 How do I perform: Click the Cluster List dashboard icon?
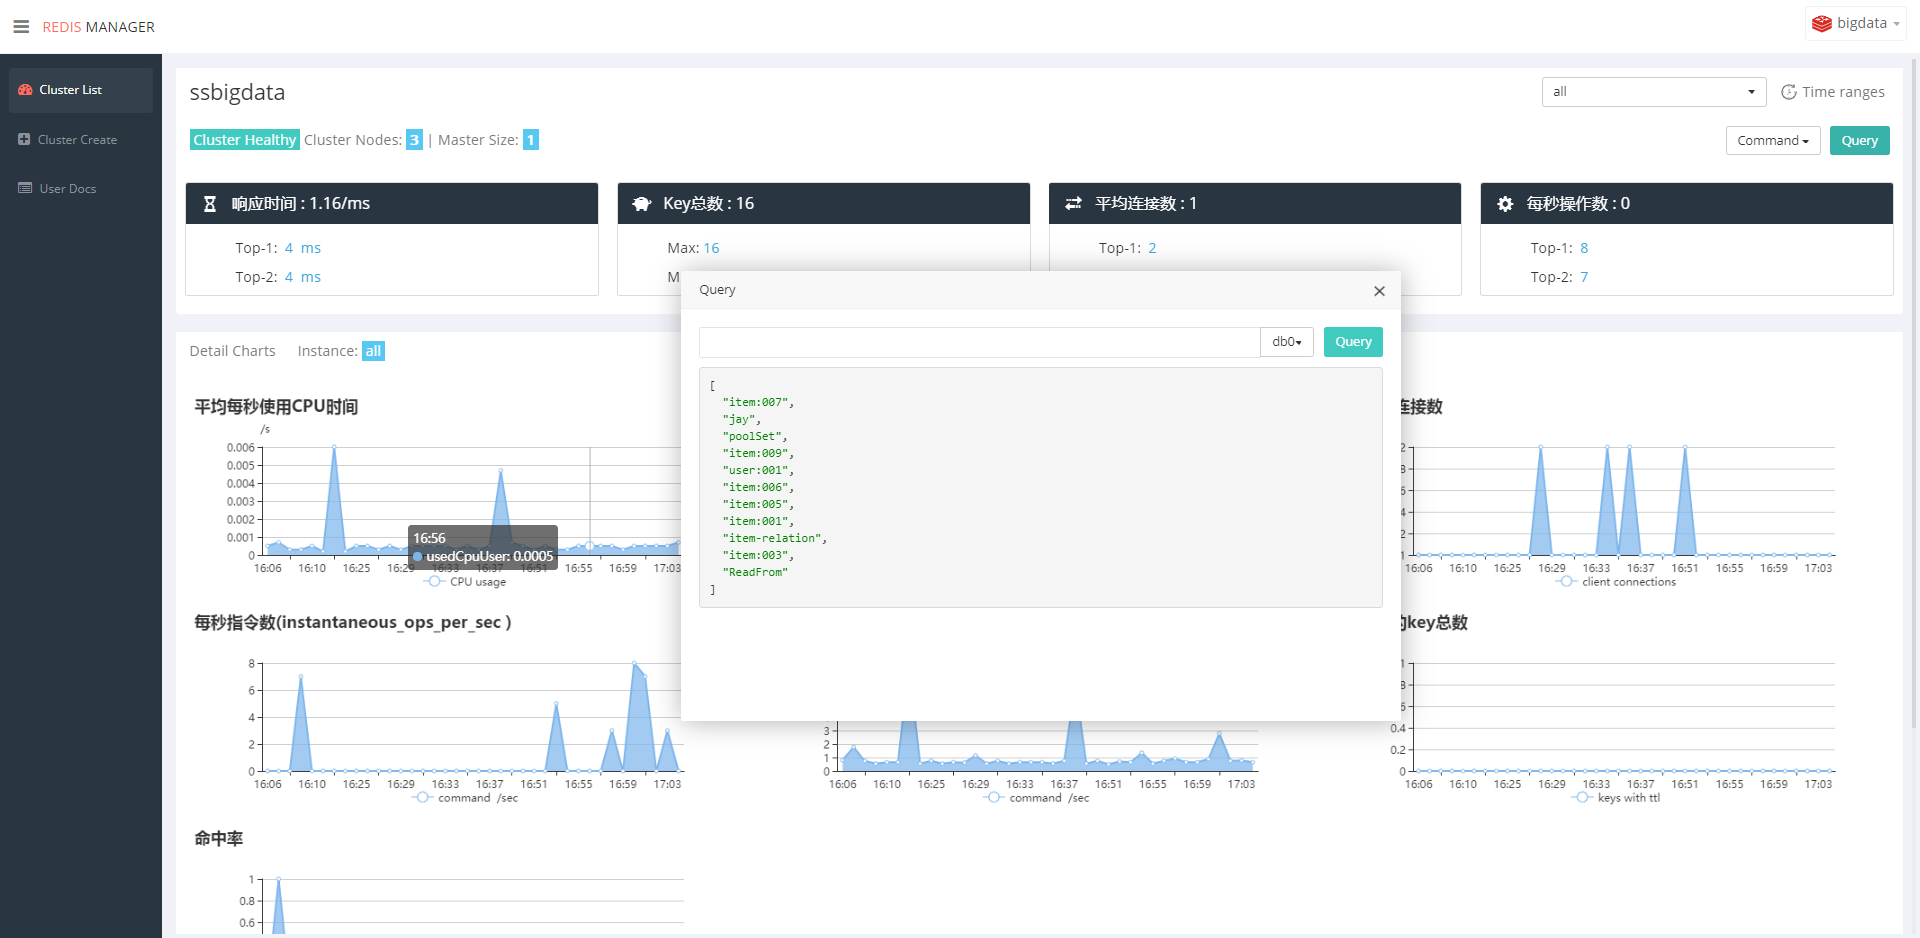pyautogui.click(x=25, y=90)
